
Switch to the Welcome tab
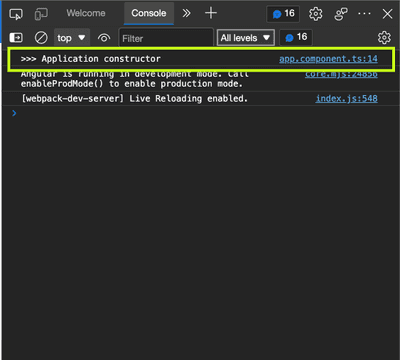point(86,13)
